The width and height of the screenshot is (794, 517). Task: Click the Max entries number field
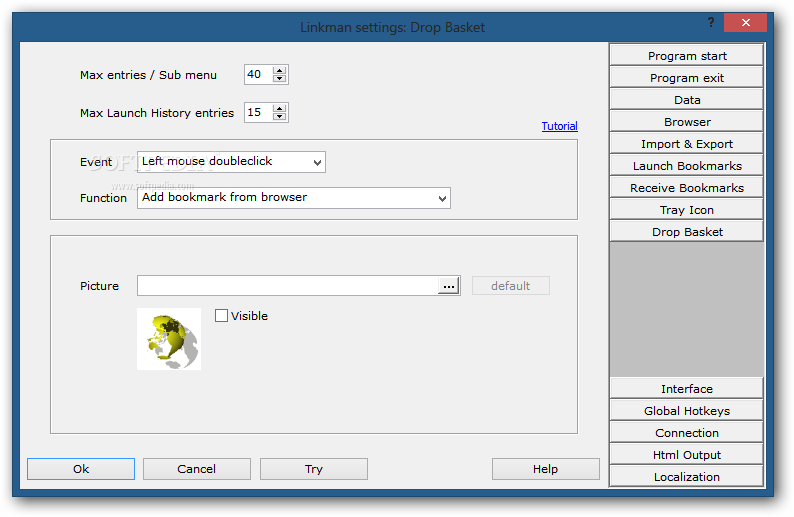(x=259, y=74)
